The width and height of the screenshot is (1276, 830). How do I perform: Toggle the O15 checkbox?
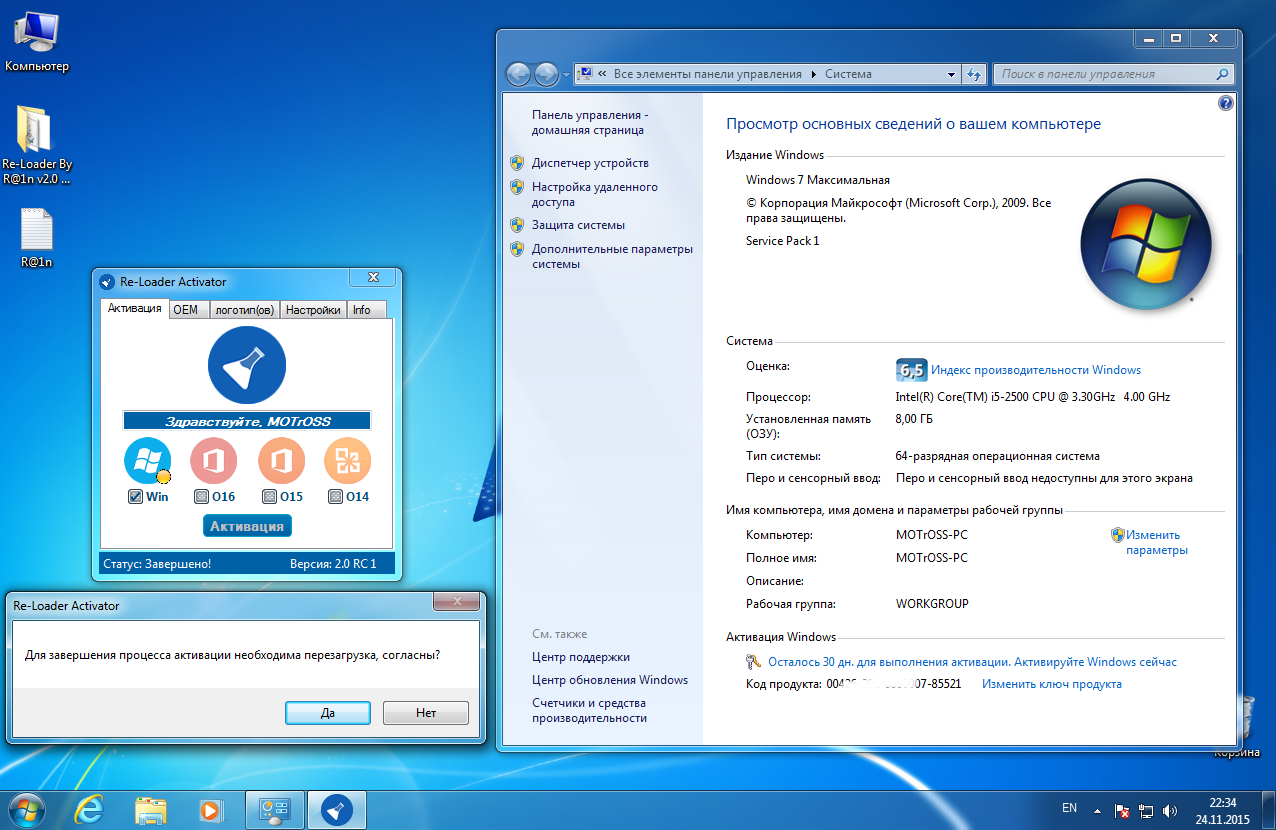(269, 496)
